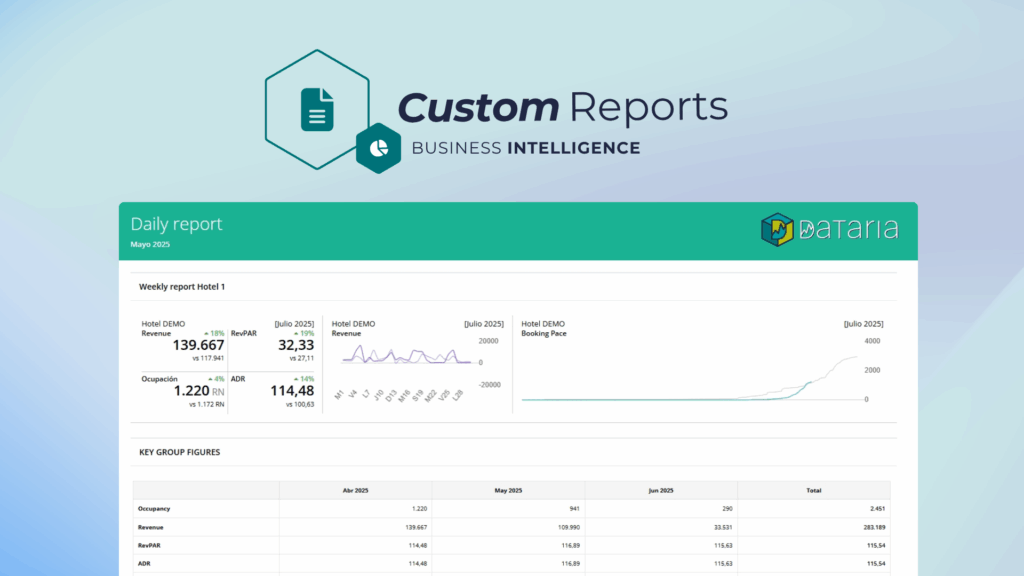Click the 19% RevPAR increase indicator
The height and width of the screenshot is (576, 1024).
[x=304, y=333]
